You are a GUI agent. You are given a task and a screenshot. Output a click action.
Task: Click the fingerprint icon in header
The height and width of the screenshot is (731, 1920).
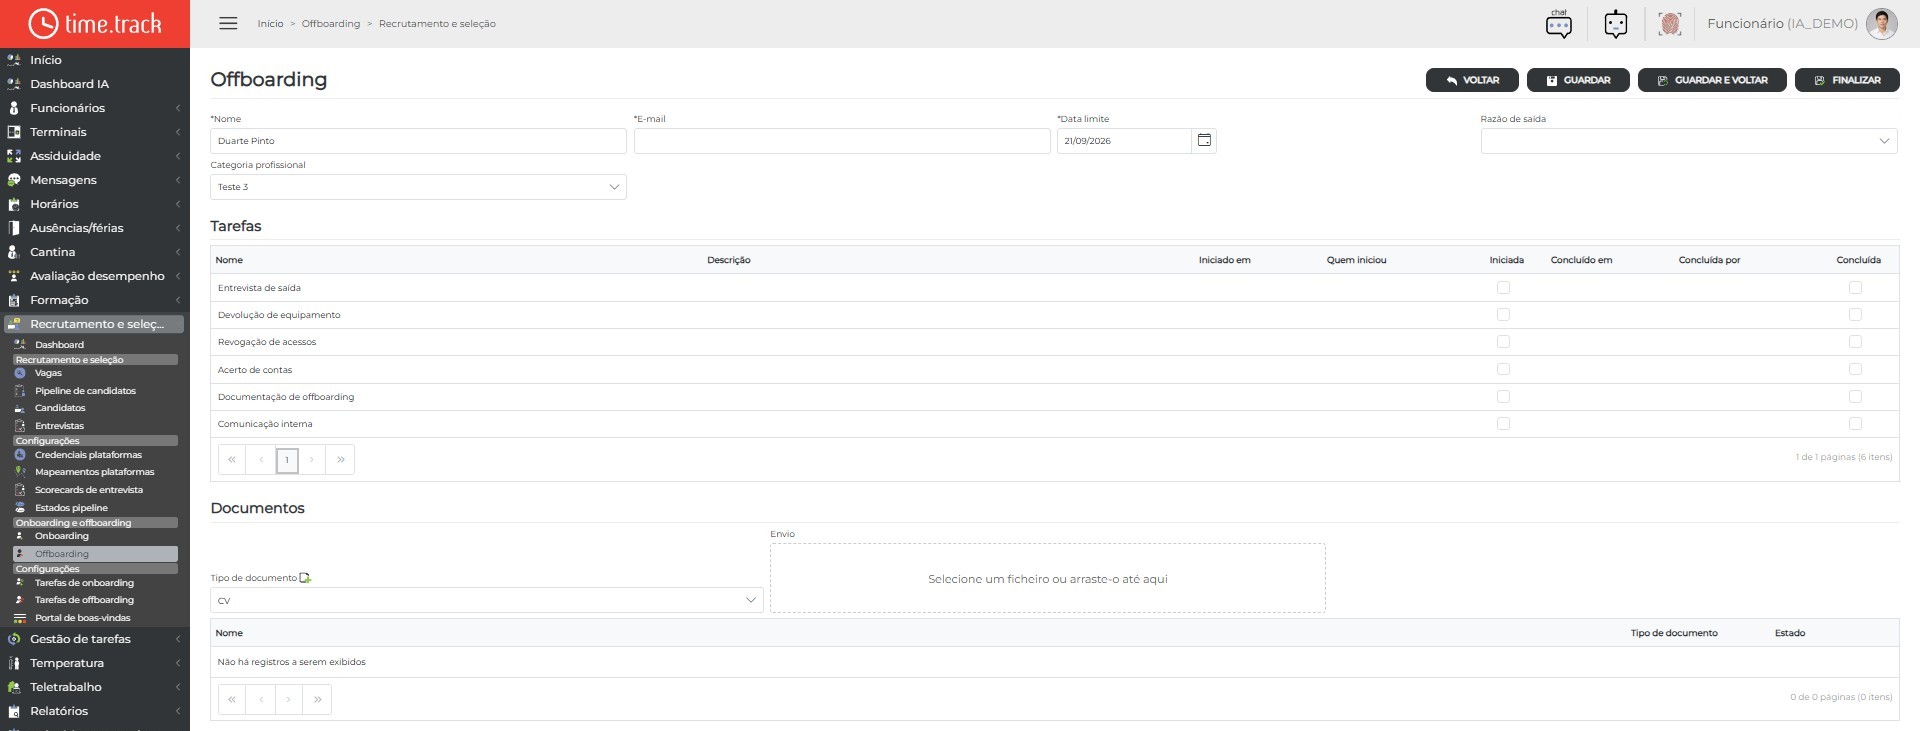pyautogui.click(x=1669, y=24)
